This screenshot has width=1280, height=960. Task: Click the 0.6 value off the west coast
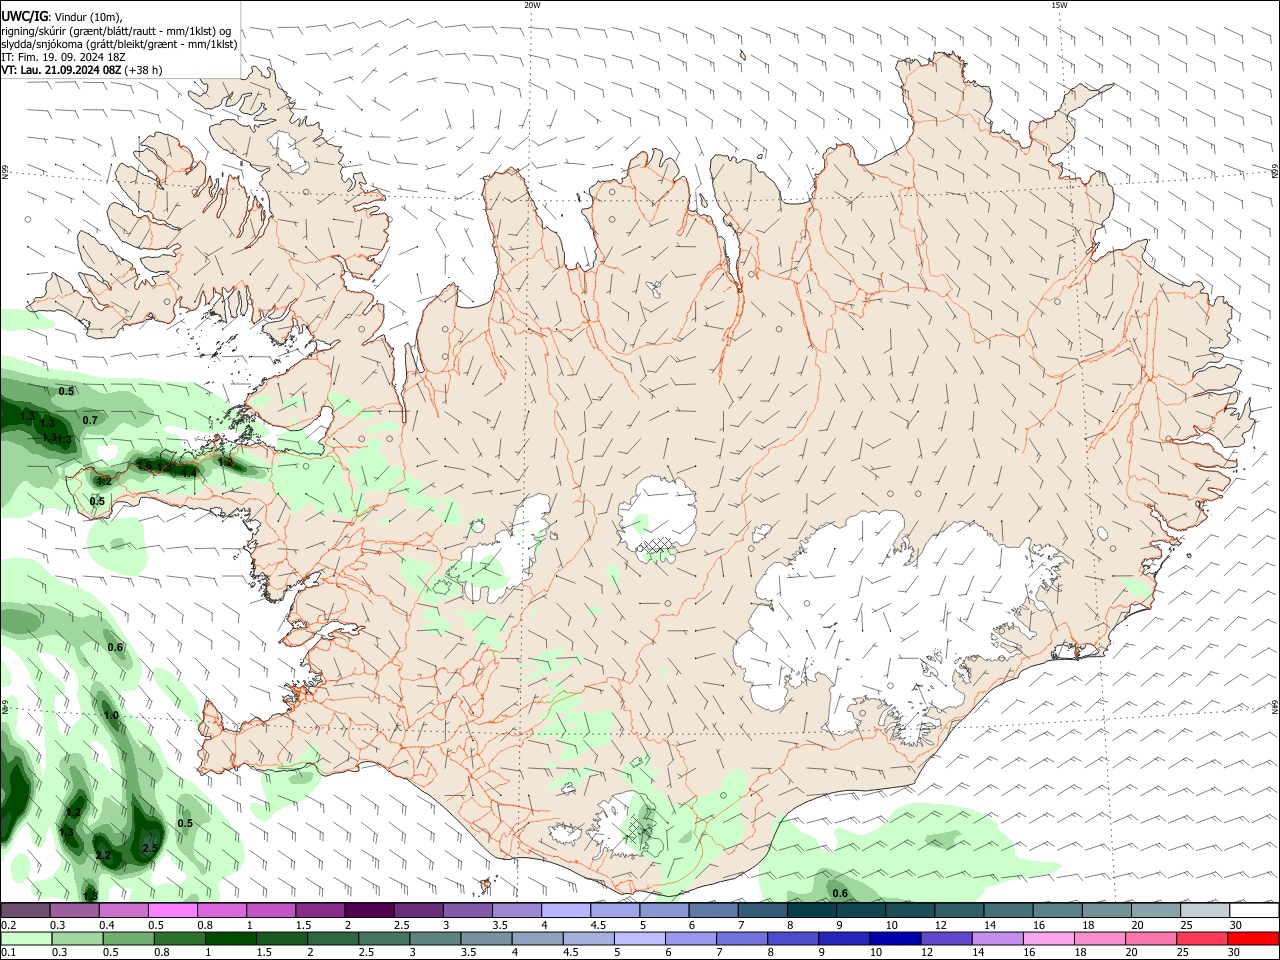[x=115, y=648]
